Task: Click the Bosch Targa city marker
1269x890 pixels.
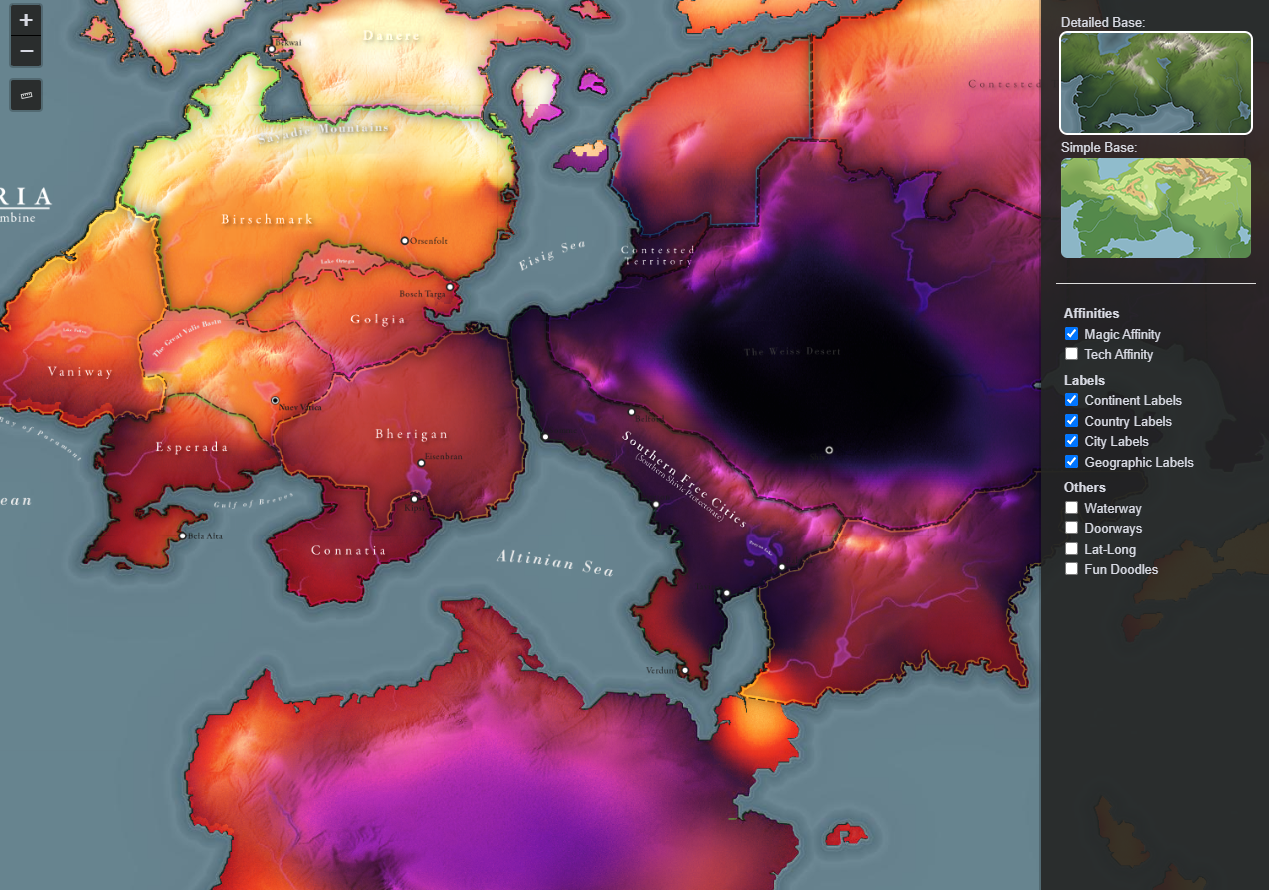Action: [452, 286]
